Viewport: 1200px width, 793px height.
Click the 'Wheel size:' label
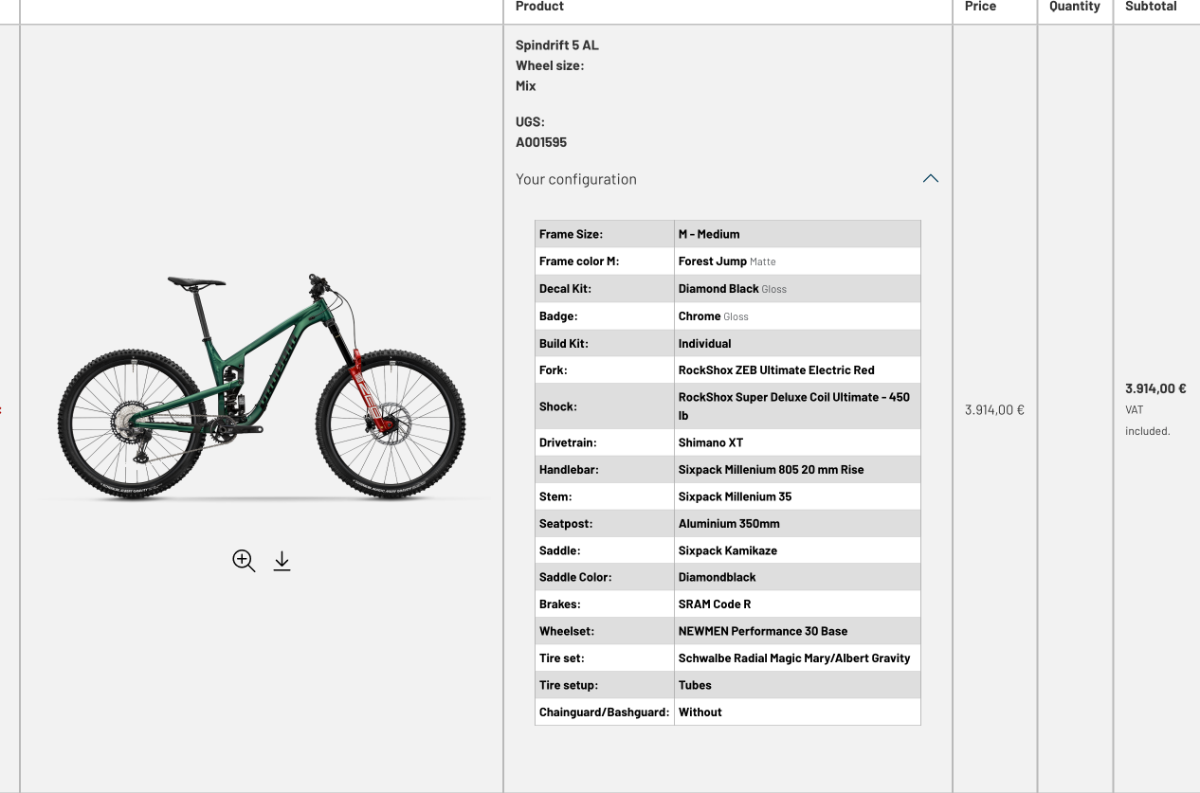point(550,66)
